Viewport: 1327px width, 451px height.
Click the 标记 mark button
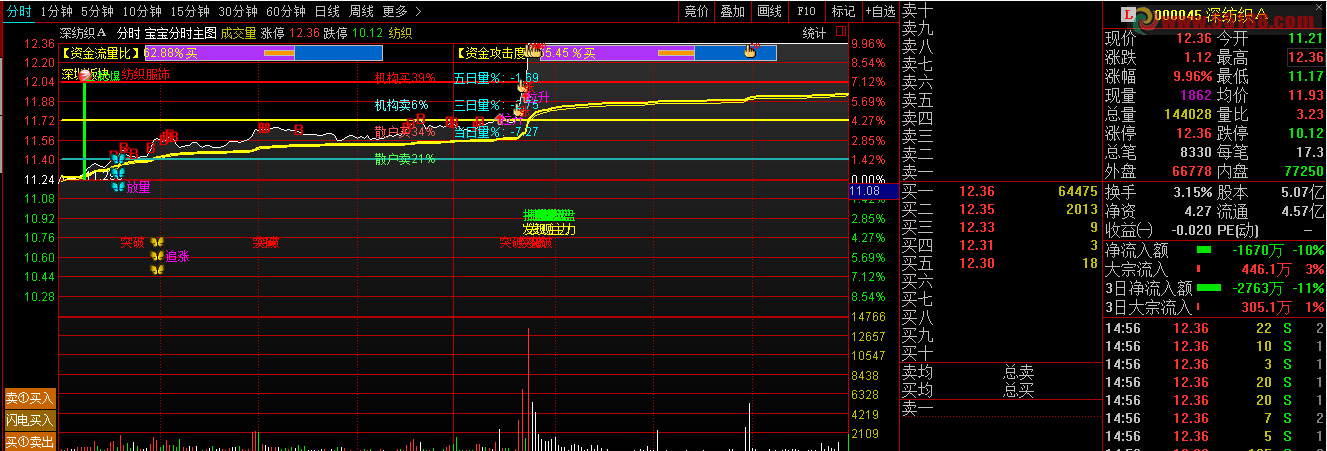843,11
